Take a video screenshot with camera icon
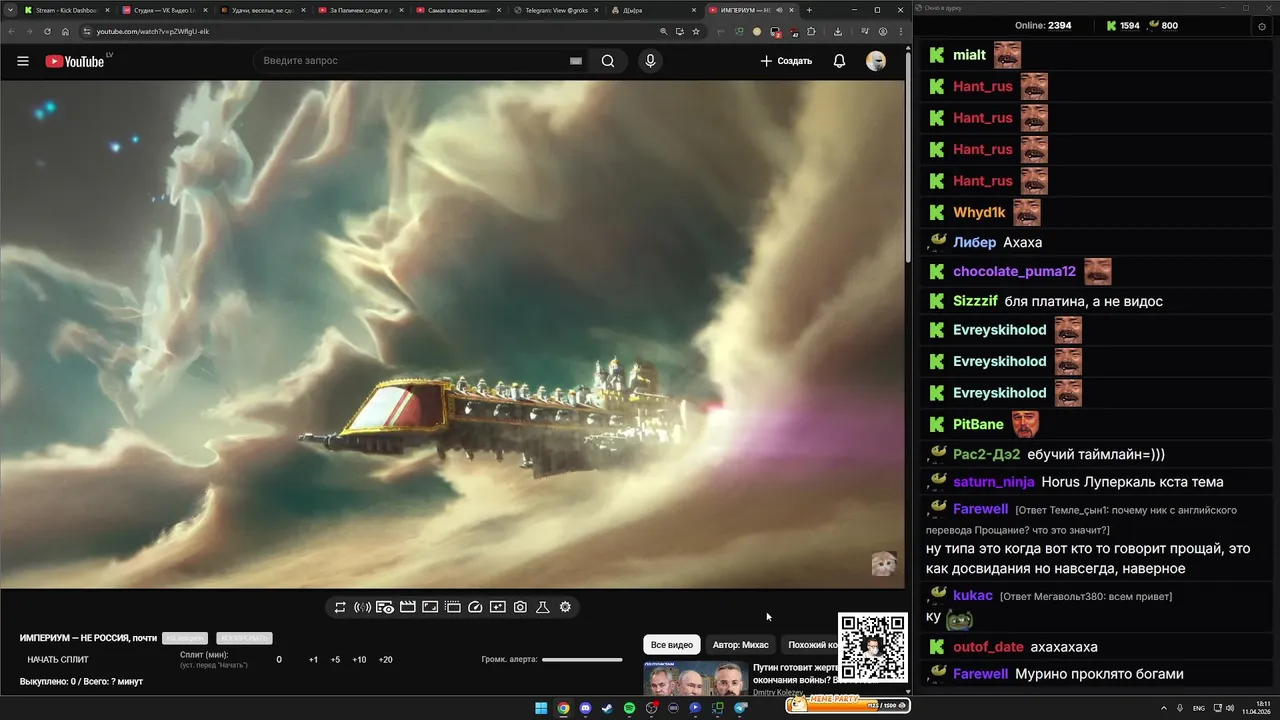1280x720 pixels. [x=520, y=607]
